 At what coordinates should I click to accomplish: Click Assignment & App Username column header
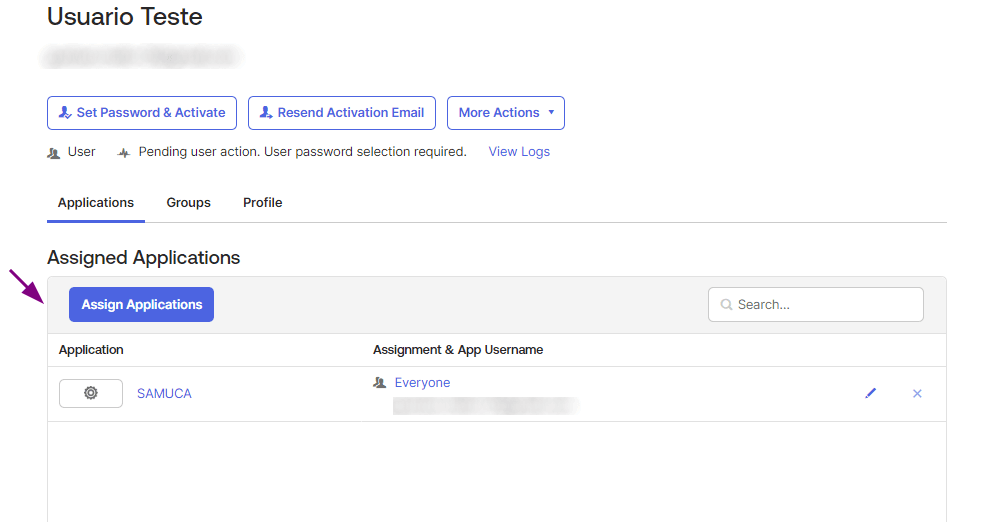458,350
